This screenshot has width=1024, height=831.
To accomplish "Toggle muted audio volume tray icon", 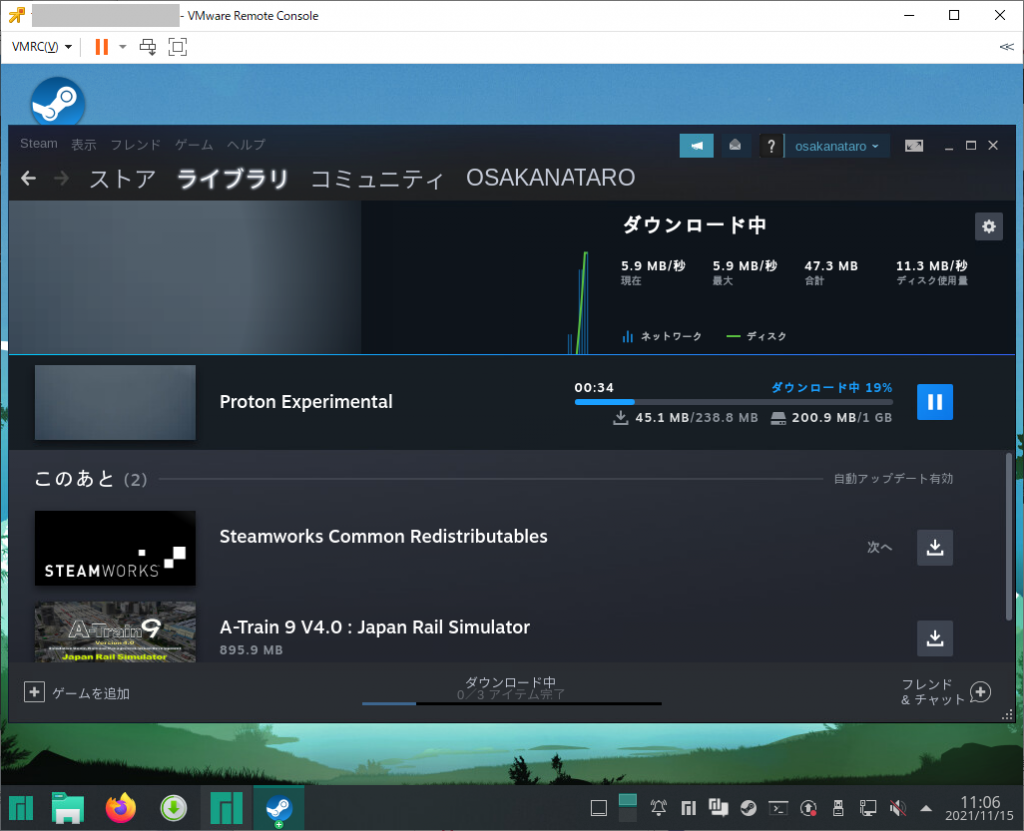I will pos(898,809).
